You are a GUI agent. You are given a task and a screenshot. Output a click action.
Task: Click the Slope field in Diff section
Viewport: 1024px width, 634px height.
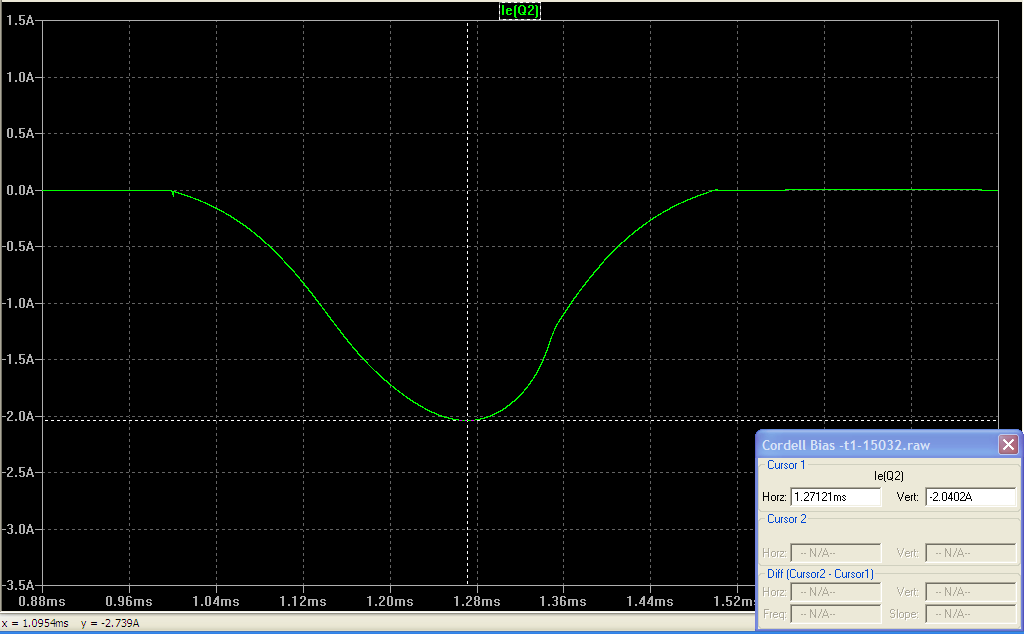970,614
